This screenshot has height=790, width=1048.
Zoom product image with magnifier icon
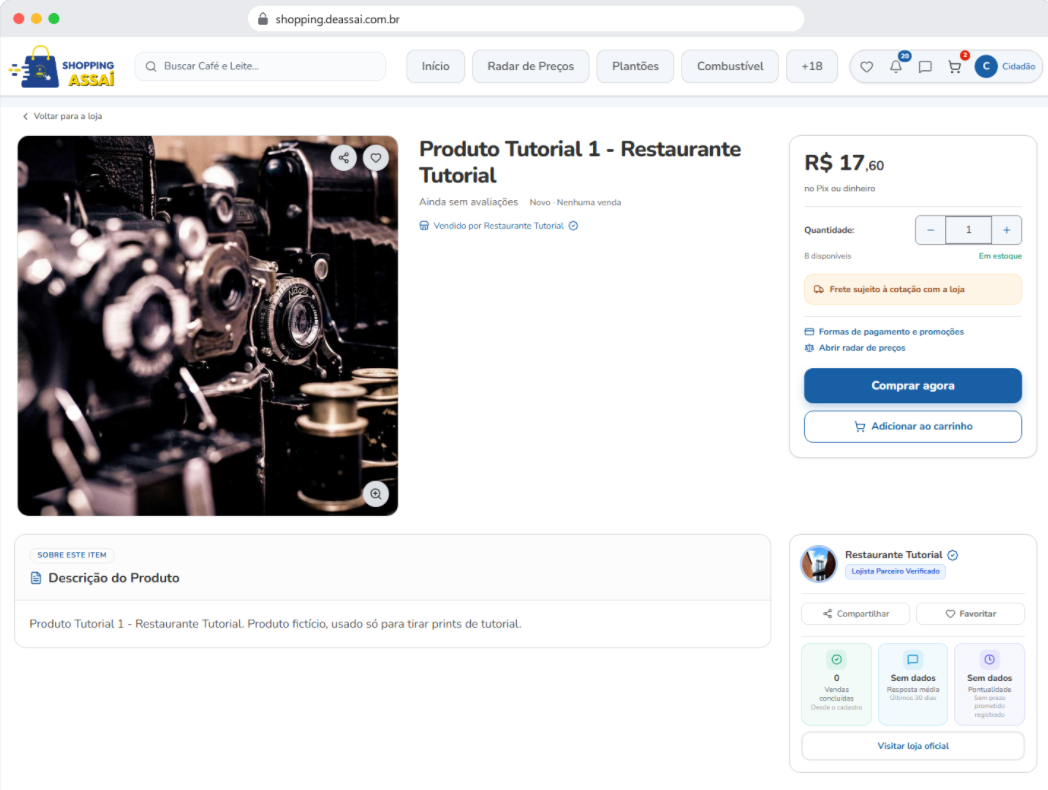coord(376,494)
